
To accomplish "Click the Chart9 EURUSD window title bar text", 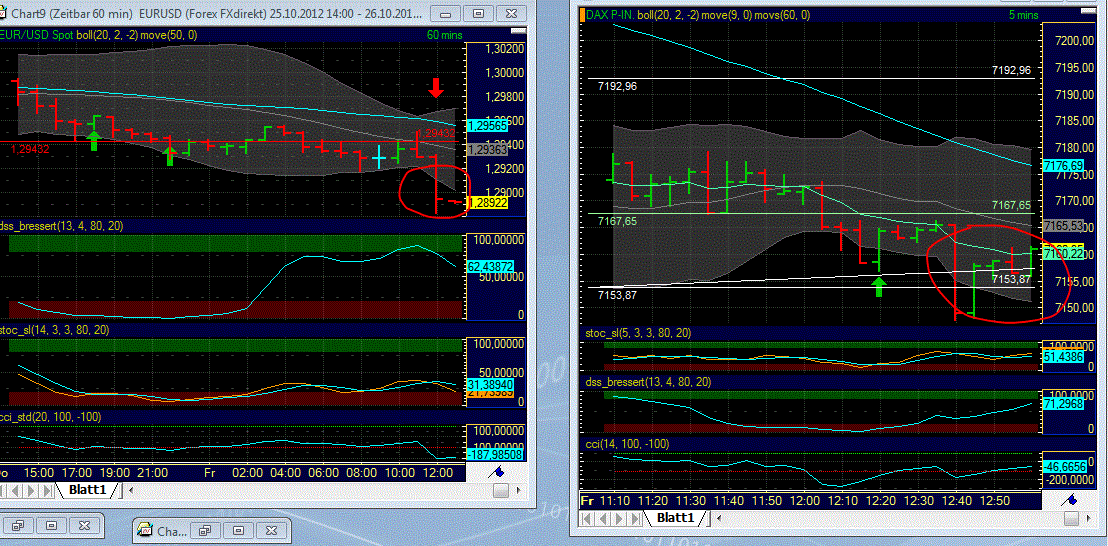I will coord(218,13).
